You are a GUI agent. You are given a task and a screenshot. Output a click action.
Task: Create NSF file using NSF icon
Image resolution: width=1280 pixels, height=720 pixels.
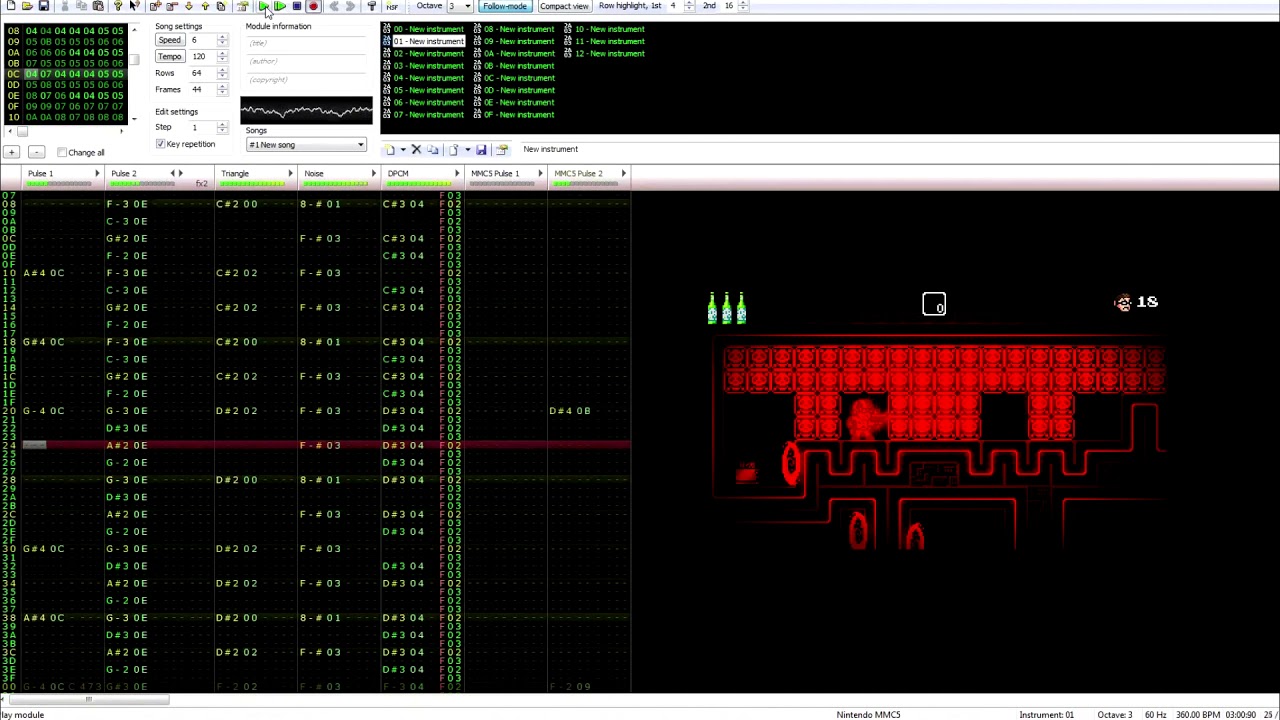[392, 6]
